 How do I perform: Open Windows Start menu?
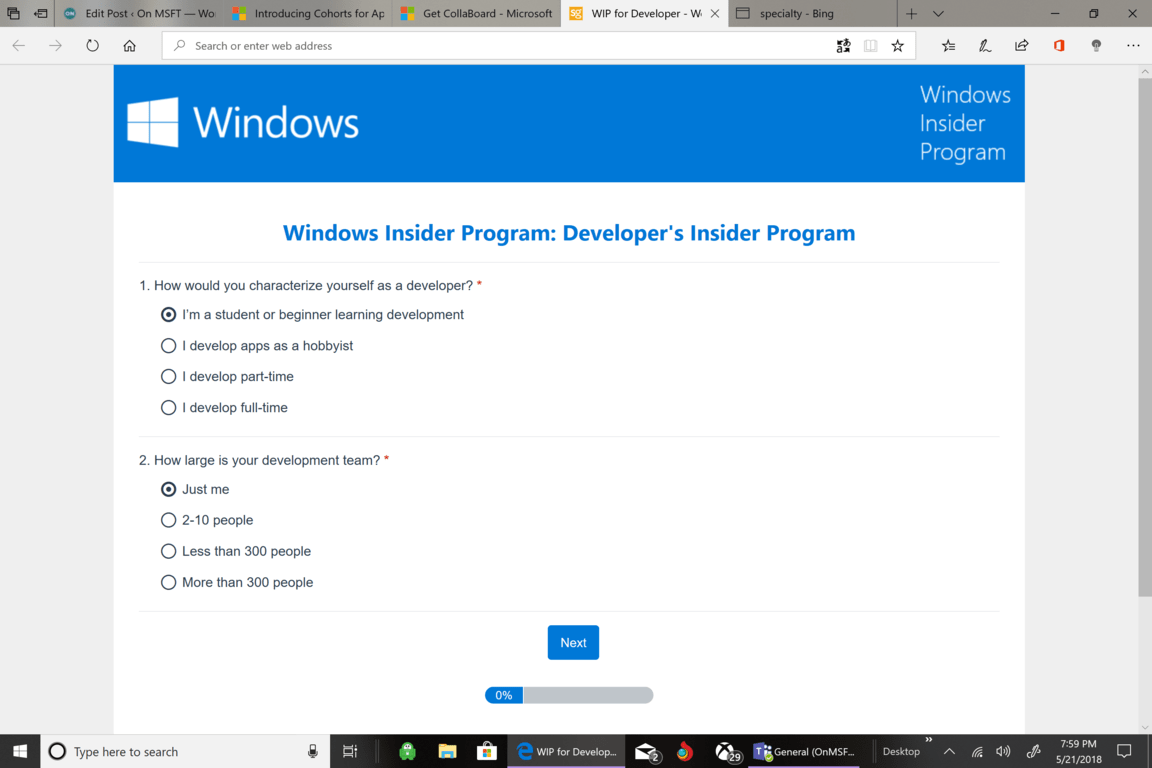(x=20, y=751)
